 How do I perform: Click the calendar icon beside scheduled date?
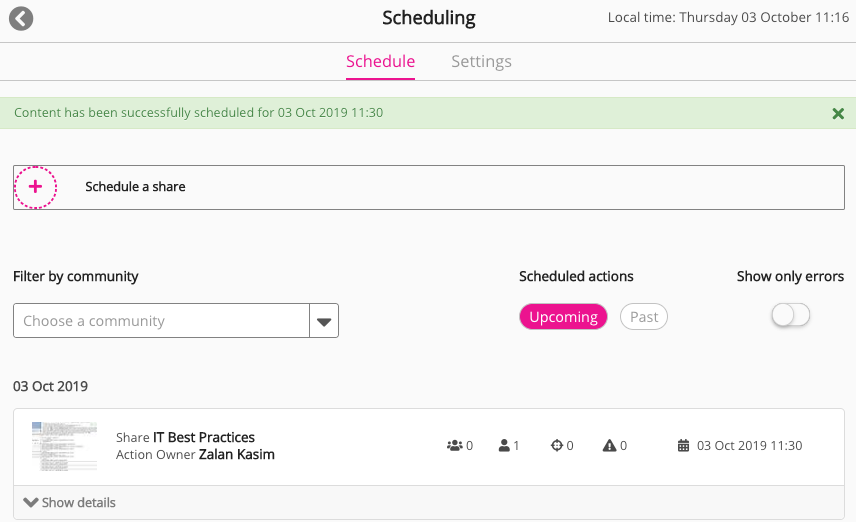point(684,446)
